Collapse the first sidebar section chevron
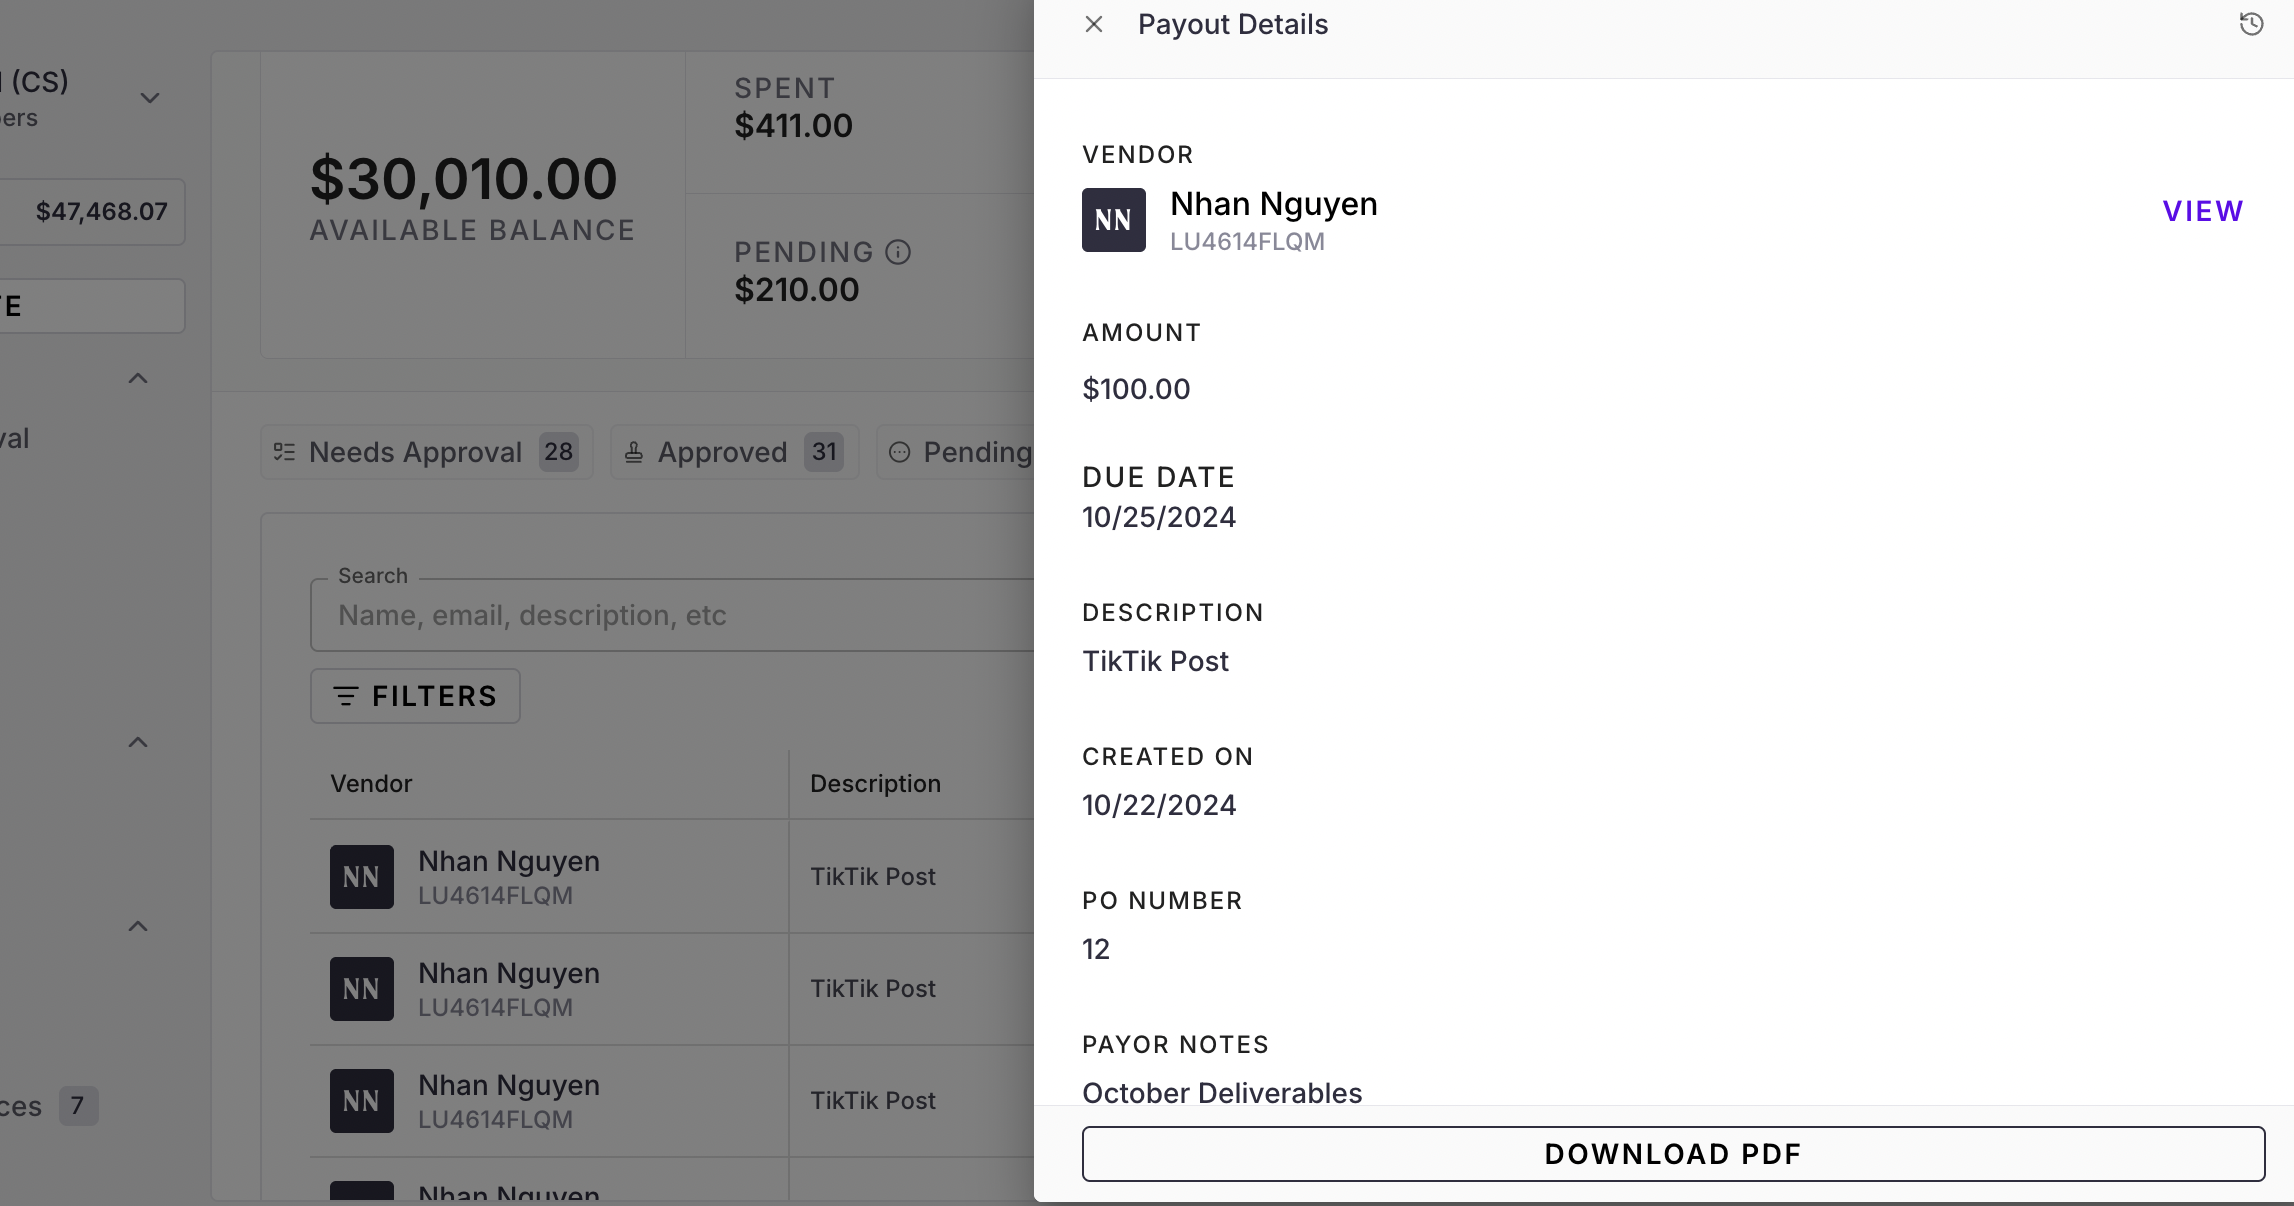Image resolution: width=2294 pixels, height=1206 pixels. pyautogui.click(x=138, y=378)
